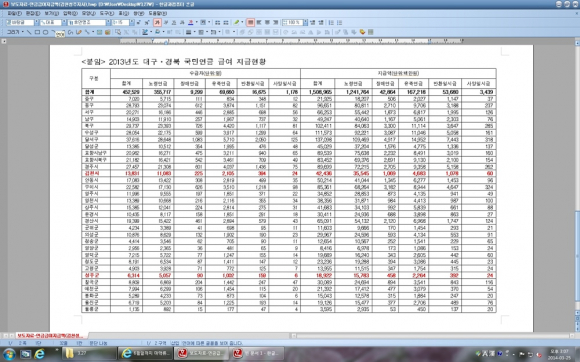Screen dimensions: 580x362
Task: Expand the zoom percentage dropdown
Action: 306,23
